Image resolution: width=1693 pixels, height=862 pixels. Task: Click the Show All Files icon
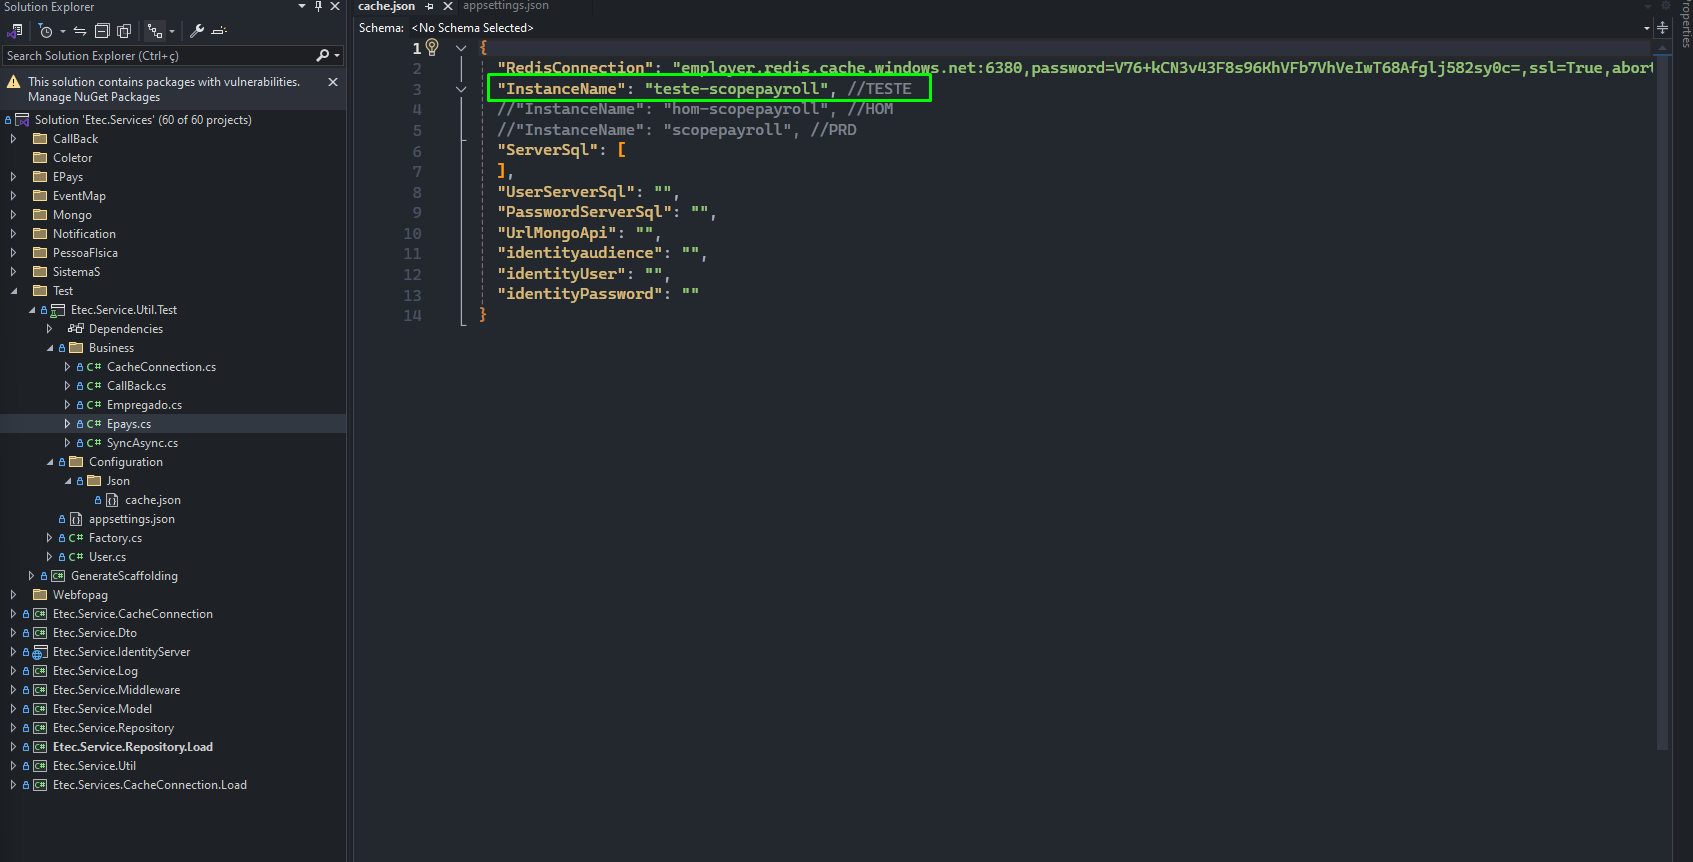coord(124,31)
